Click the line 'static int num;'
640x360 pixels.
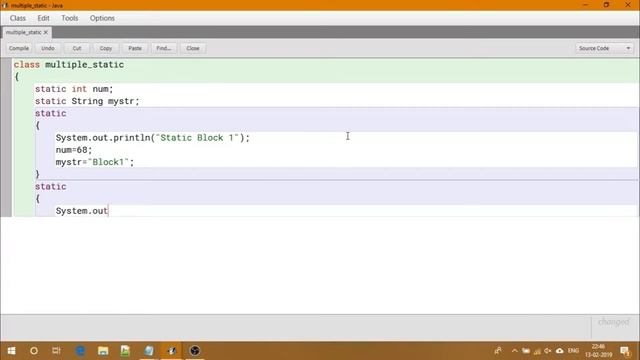coord(74,89)
